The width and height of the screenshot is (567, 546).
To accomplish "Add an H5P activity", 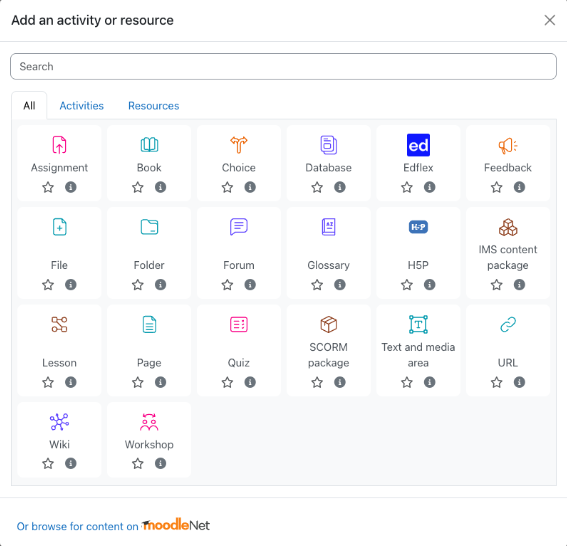I will pos(418,227).
